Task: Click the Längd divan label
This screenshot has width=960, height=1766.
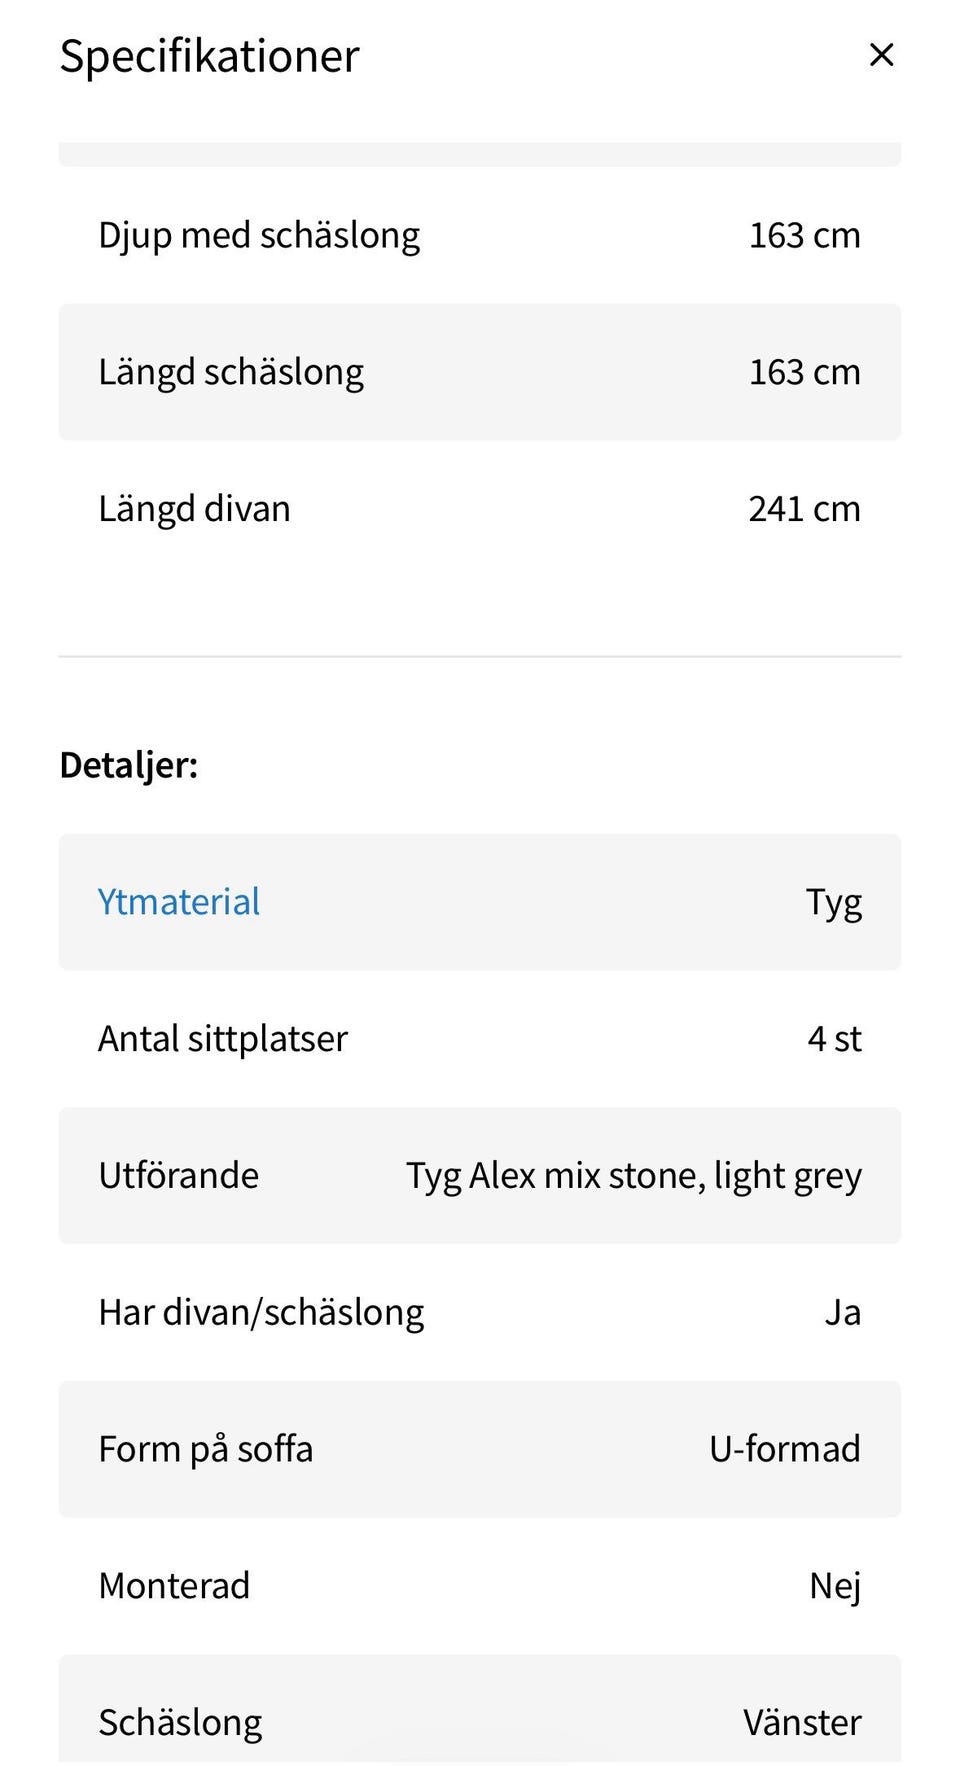Action: (194, 509)
